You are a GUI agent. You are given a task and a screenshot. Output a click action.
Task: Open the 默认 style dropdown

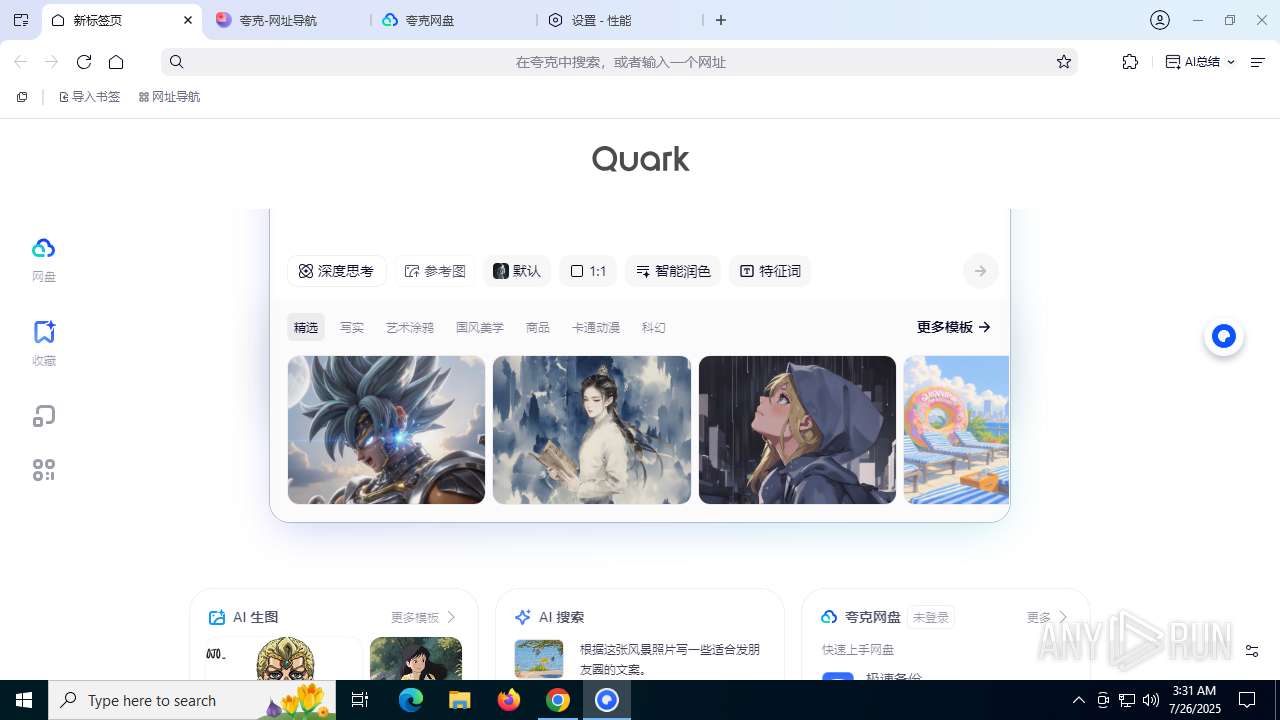pos(517,271)
